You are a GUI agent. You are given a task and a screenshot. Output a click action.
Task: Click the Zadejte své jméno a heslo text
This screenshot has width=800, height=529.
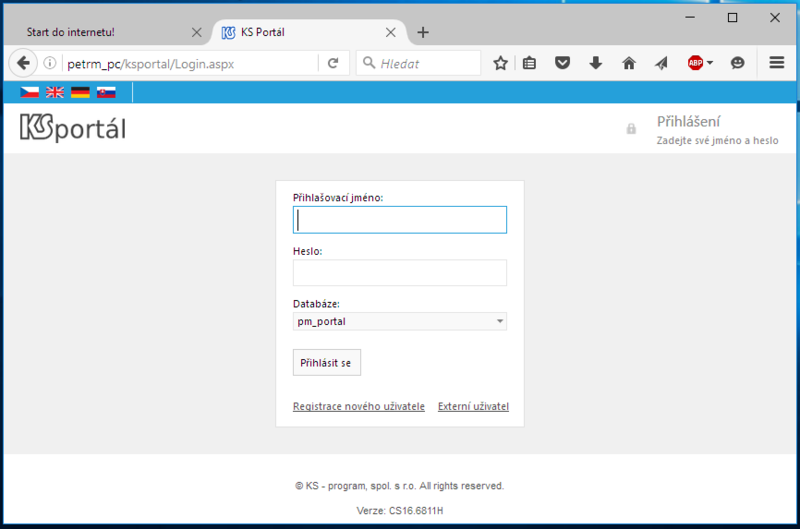[717, 141]
